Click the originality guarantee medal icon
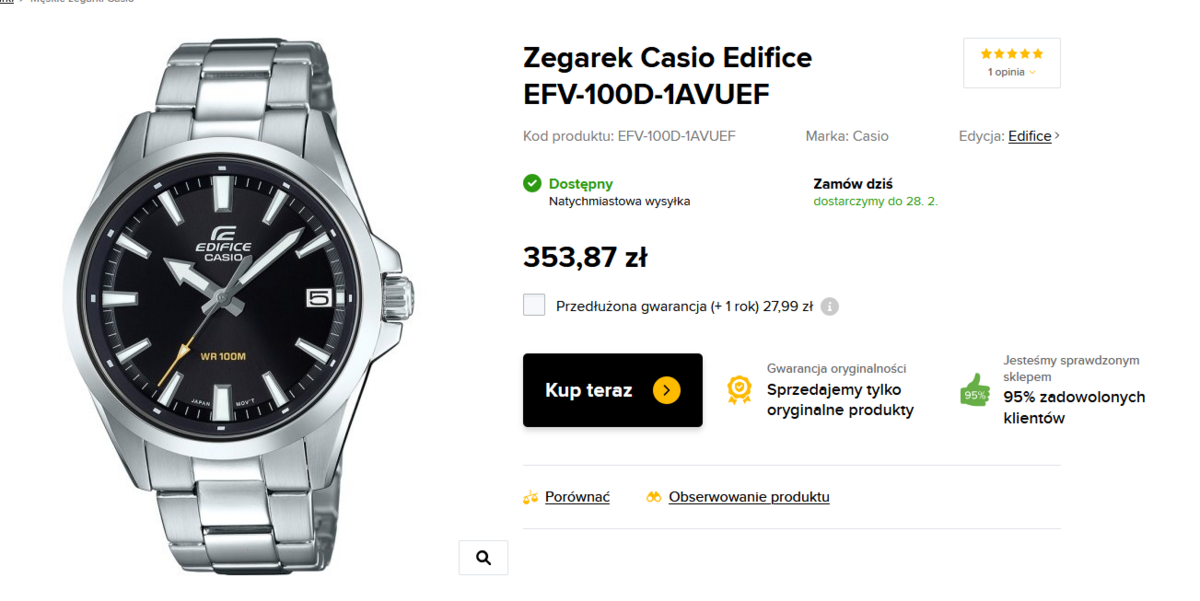The height and width of the screenshot is (601, 1200). pyautogui.click(x=739, y=389)
